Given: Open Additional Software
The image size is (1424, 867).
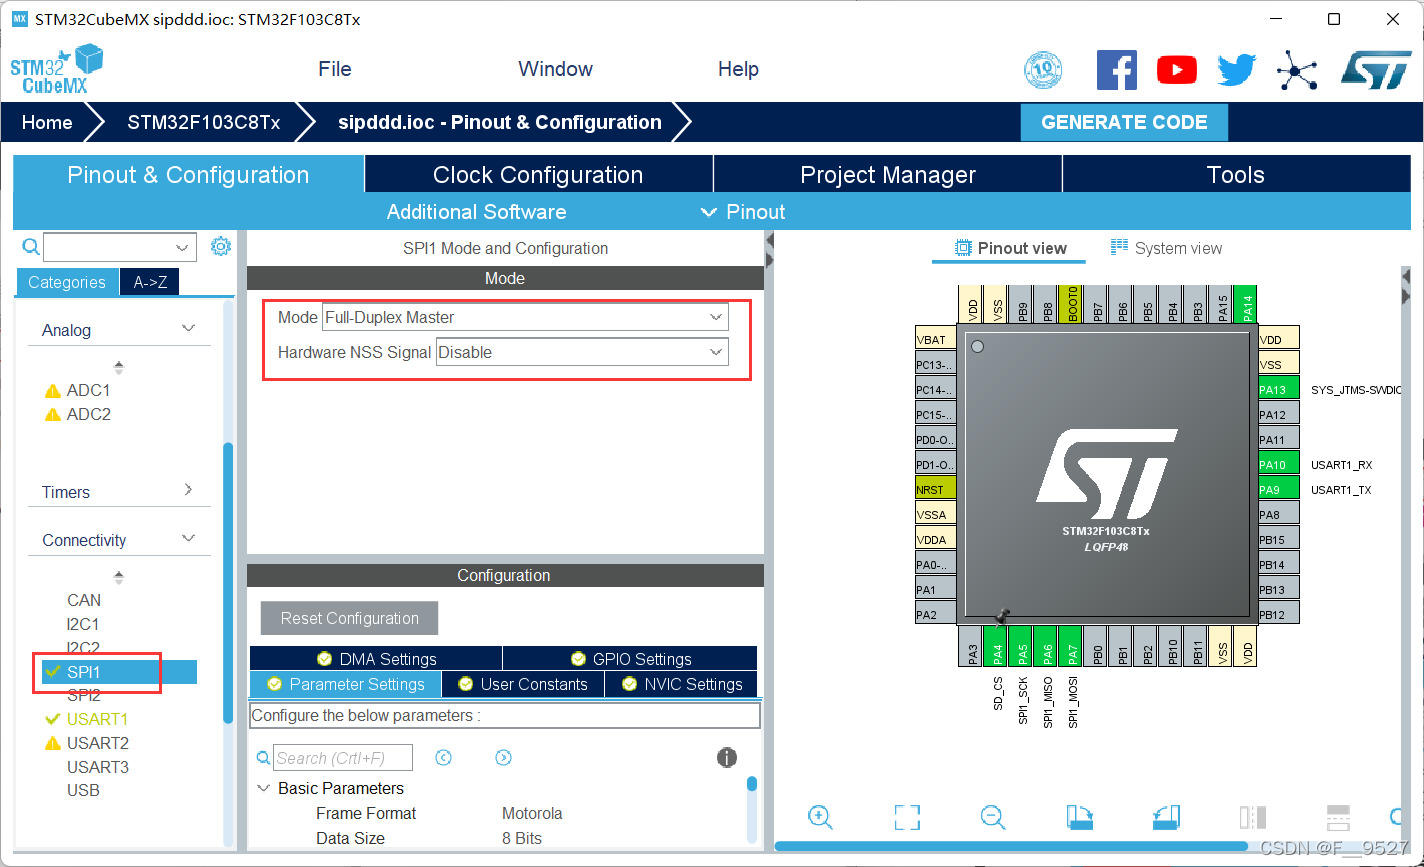Looking at the screenshot, I should pos(476,212).
